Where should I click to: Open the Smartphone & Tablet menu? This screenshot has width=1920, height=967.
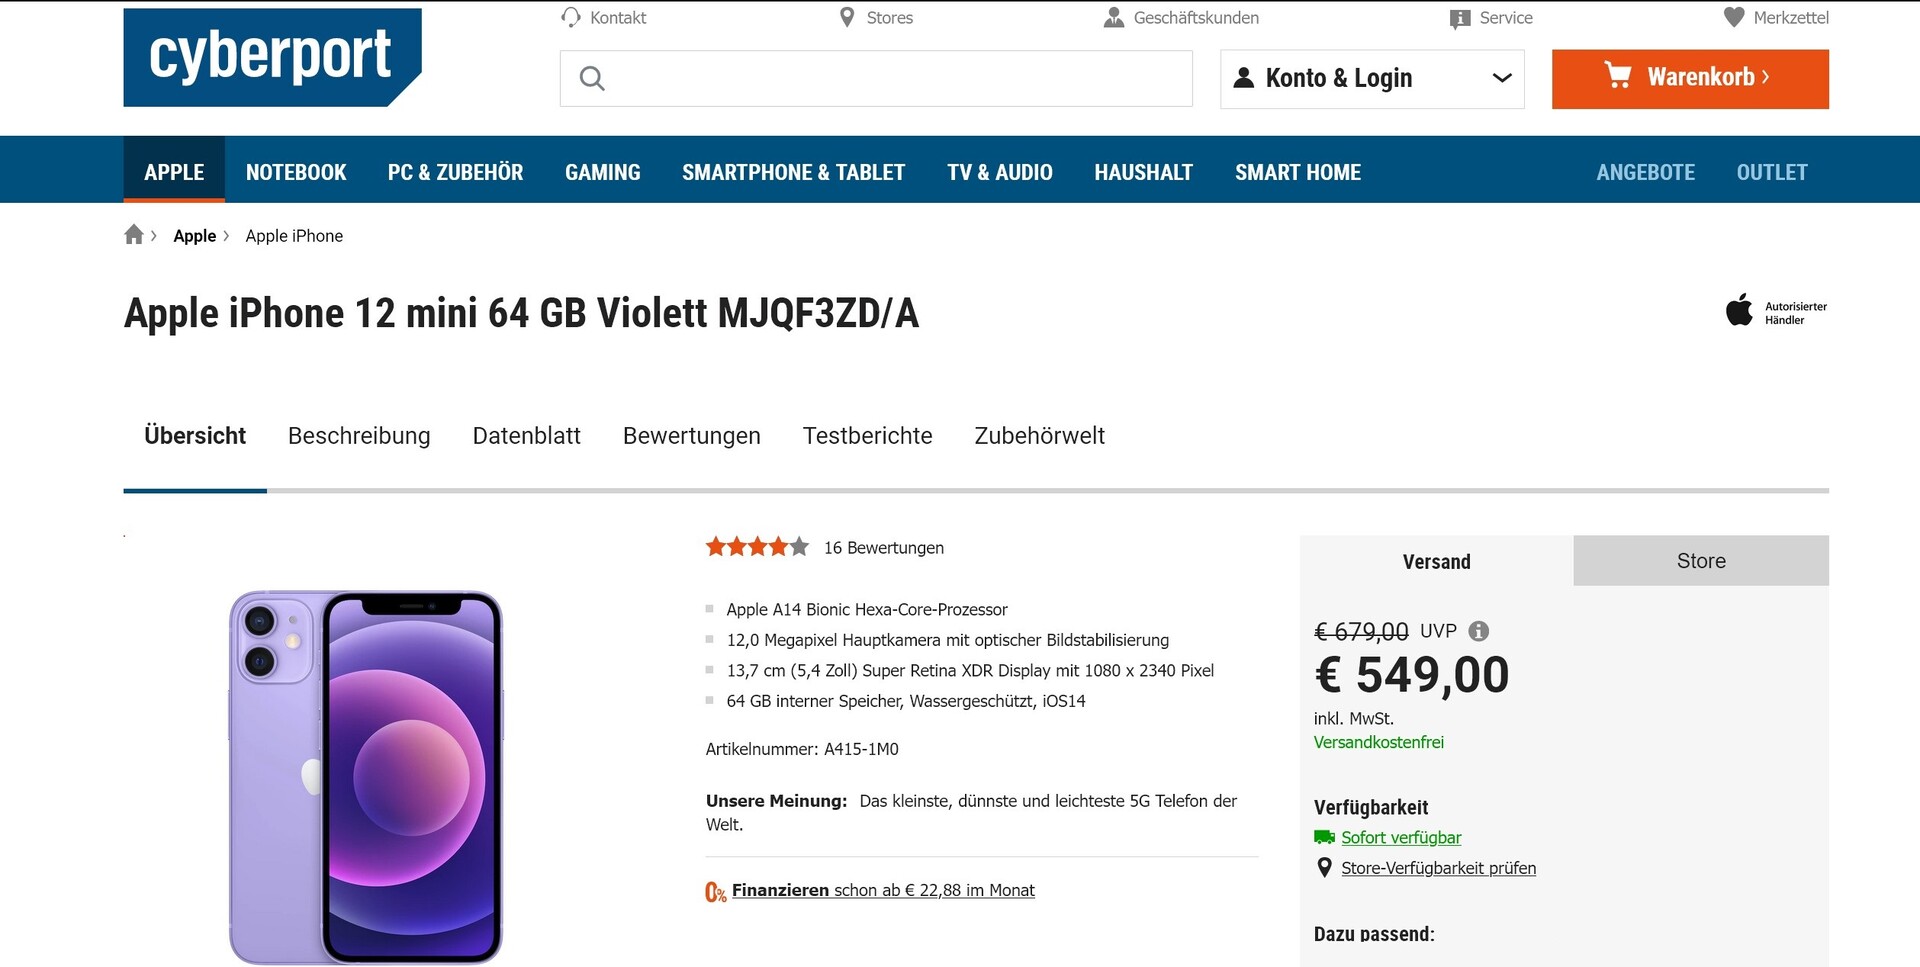coord(793,172)
